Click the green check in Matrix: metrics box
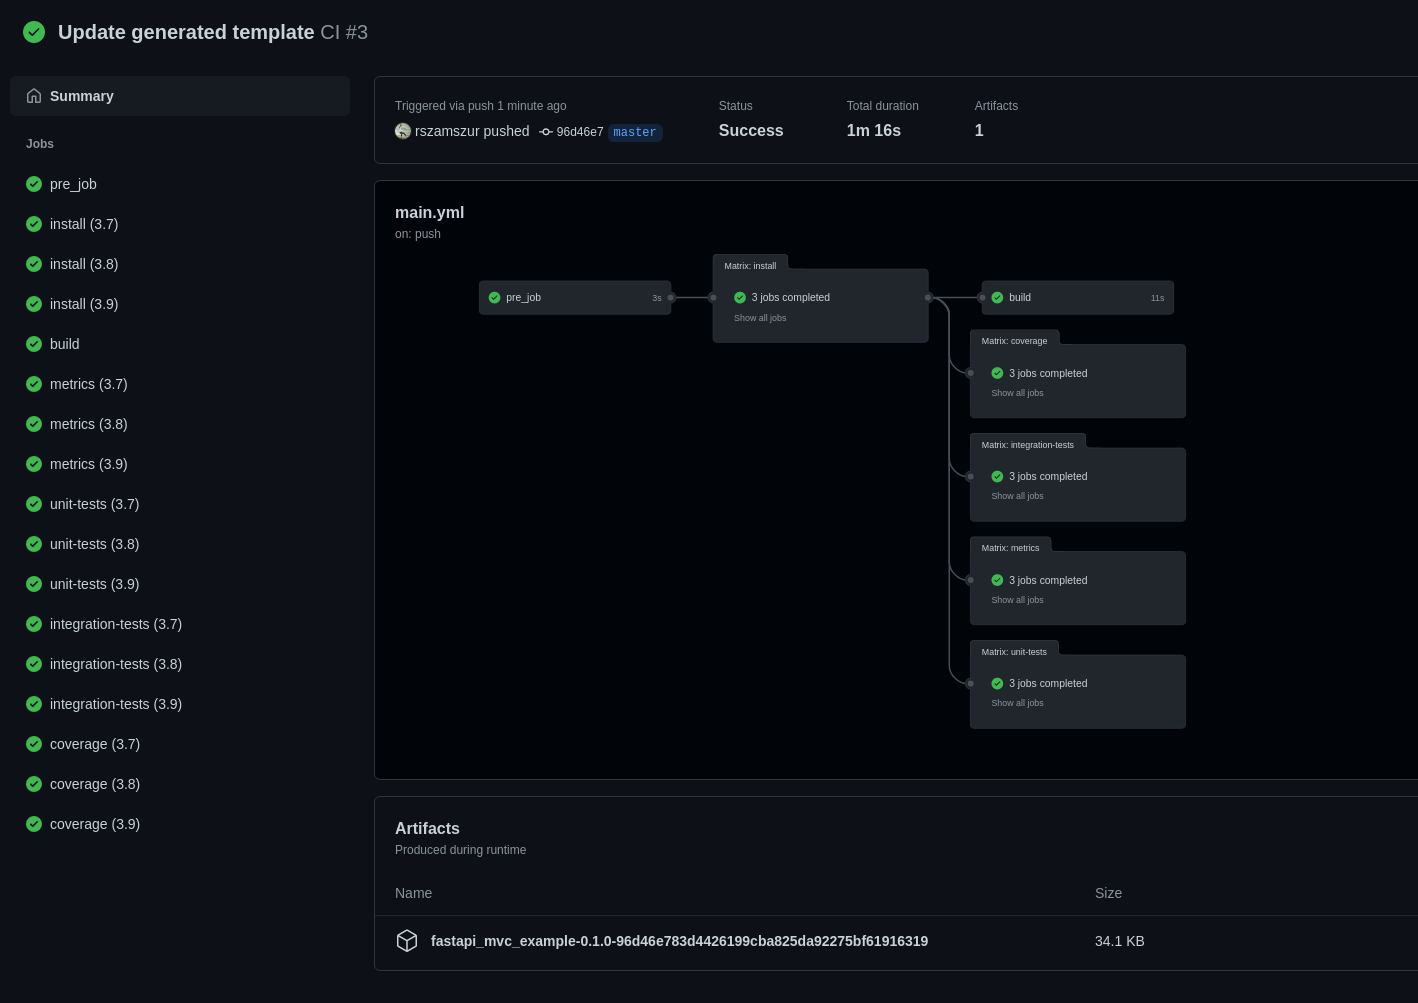Viewport: 1418px width, 1003px height. coord(997,580)
